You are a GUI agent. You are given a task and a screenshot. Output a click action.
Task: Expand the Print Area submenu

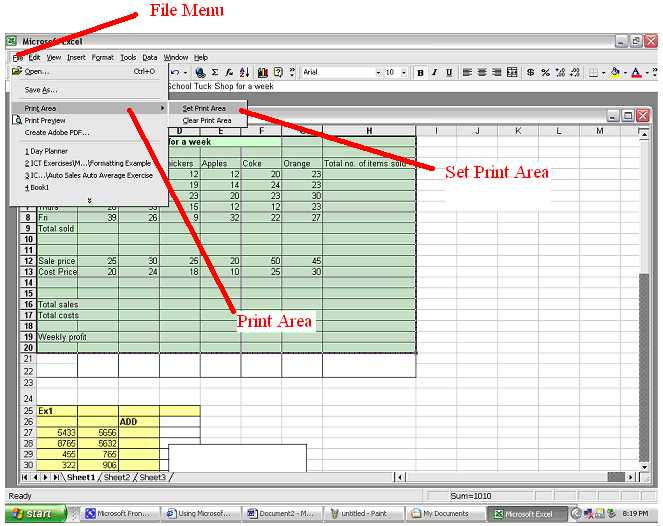point(89,108)
